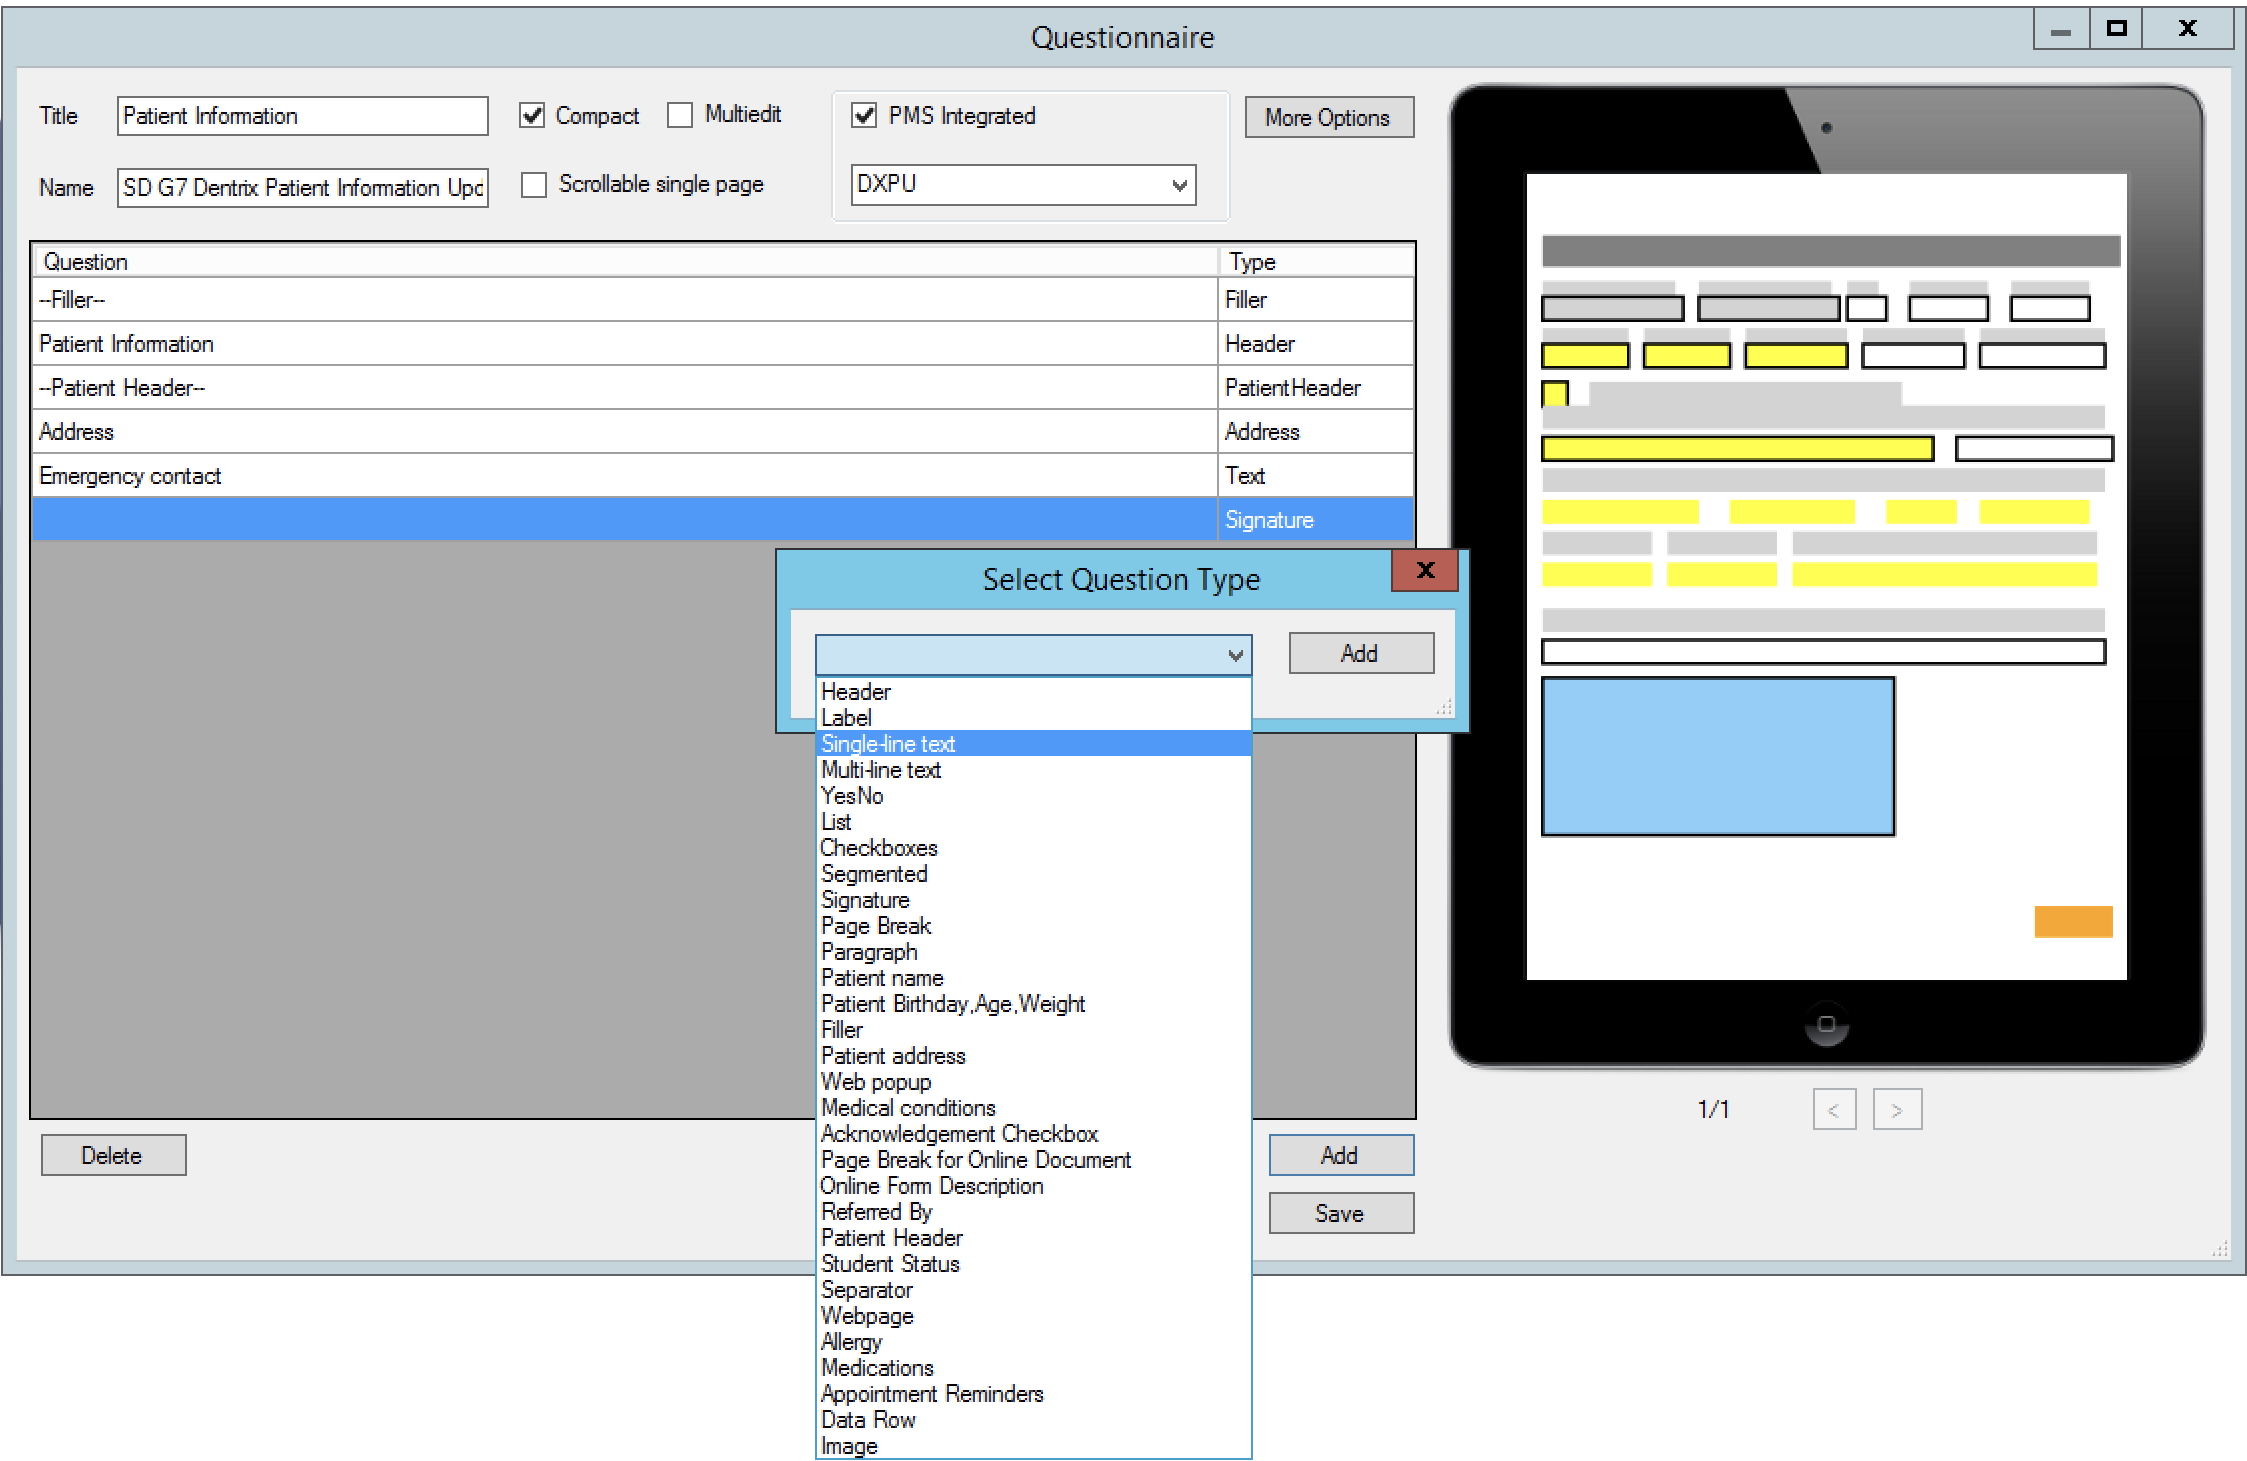Viewport: 2247px width, 1461px height.
Task: Click the Type column header
Action: point(1316,261)
